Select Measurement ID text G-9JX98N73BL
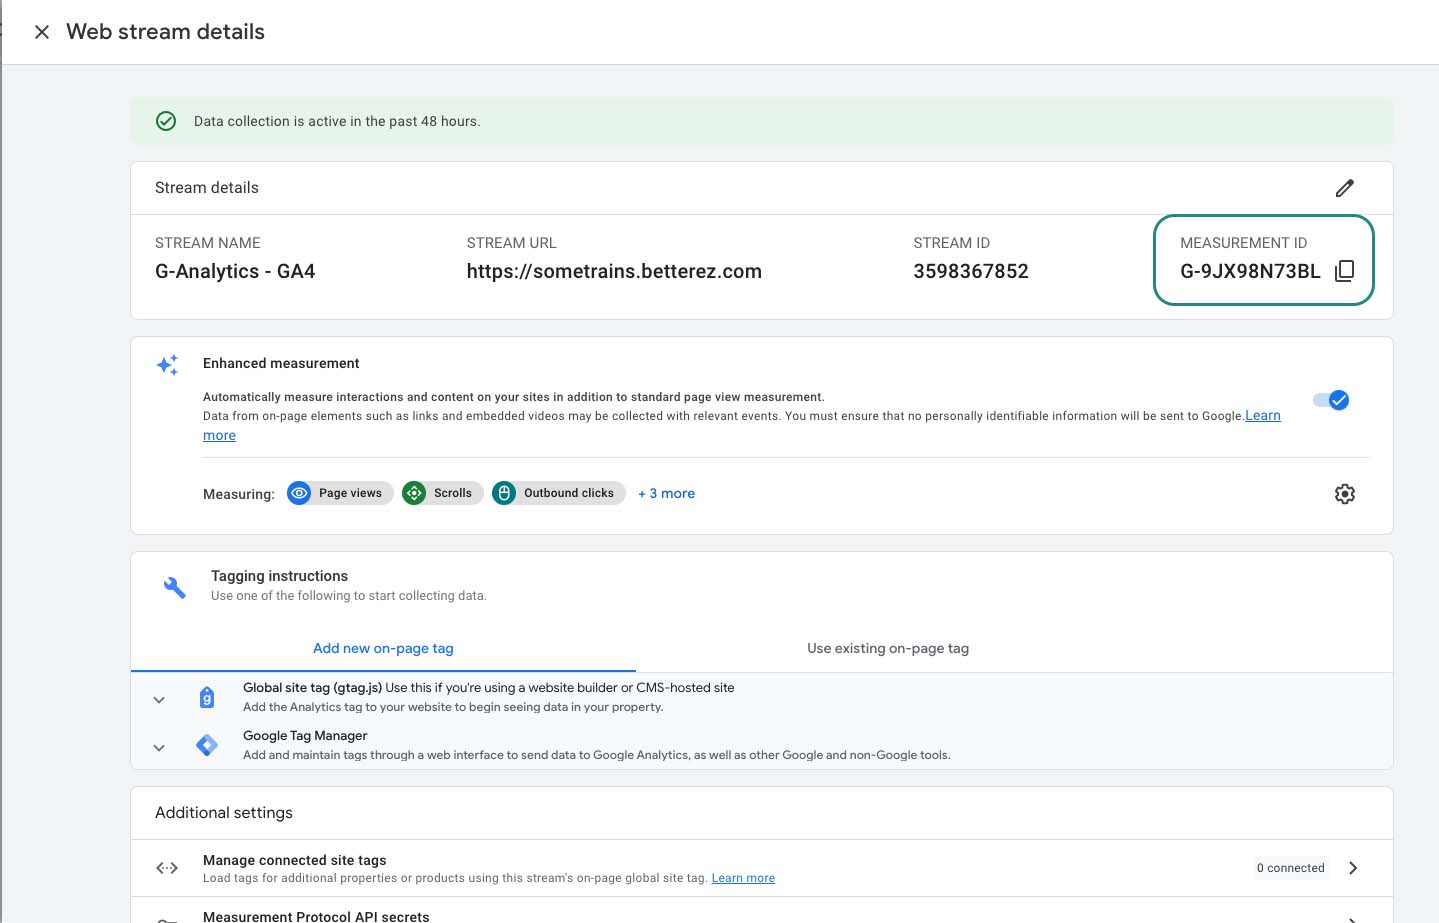The width and height of the screenshot is (1439, 923). pos(1250,271)
